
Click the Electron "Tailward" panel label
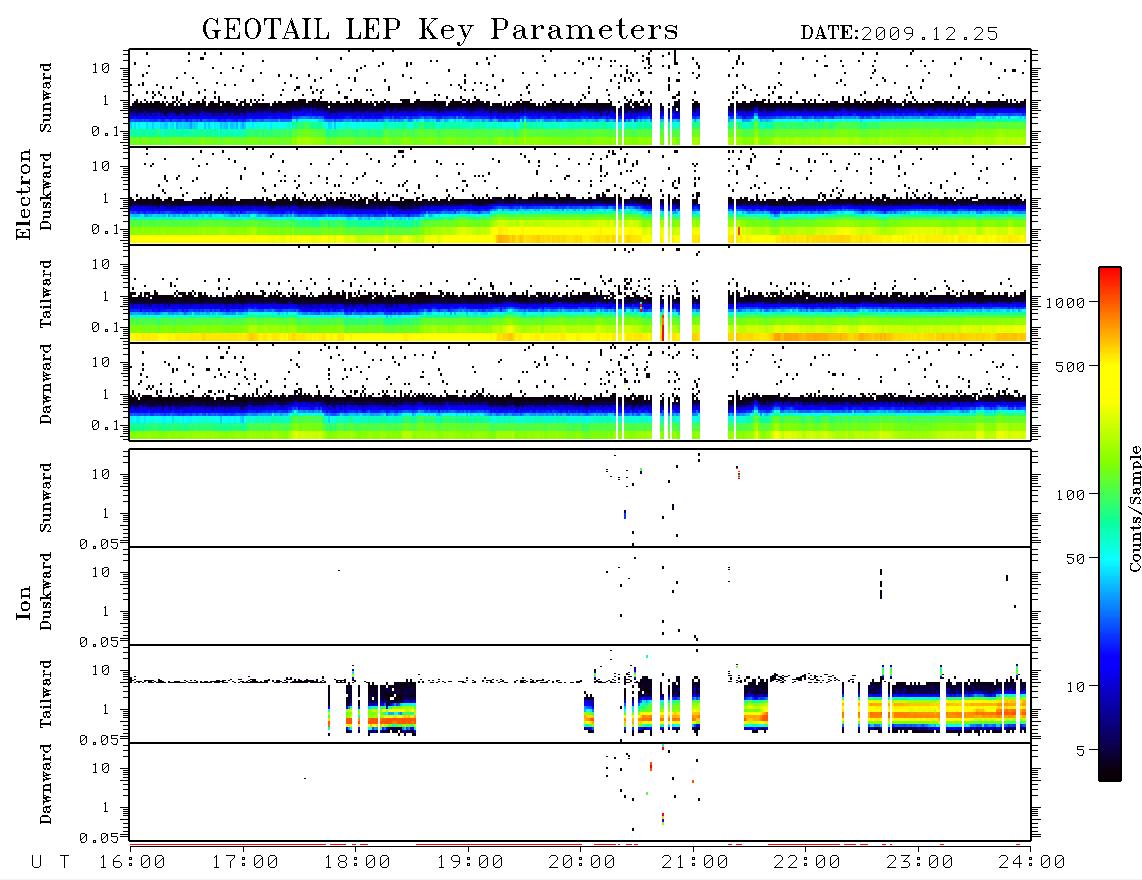[x=46, y=294]
